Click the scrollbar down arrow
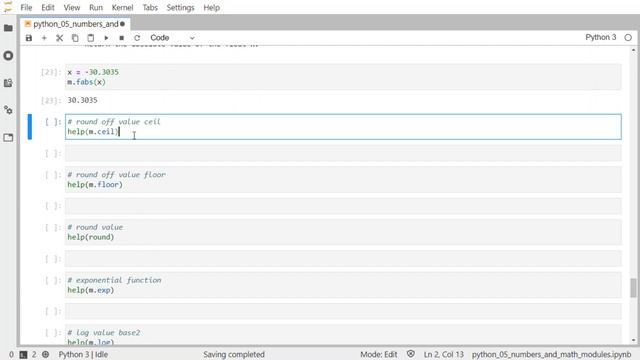Image resolution: width=640 pixels, height=360 pixels. tap(633, 340)
